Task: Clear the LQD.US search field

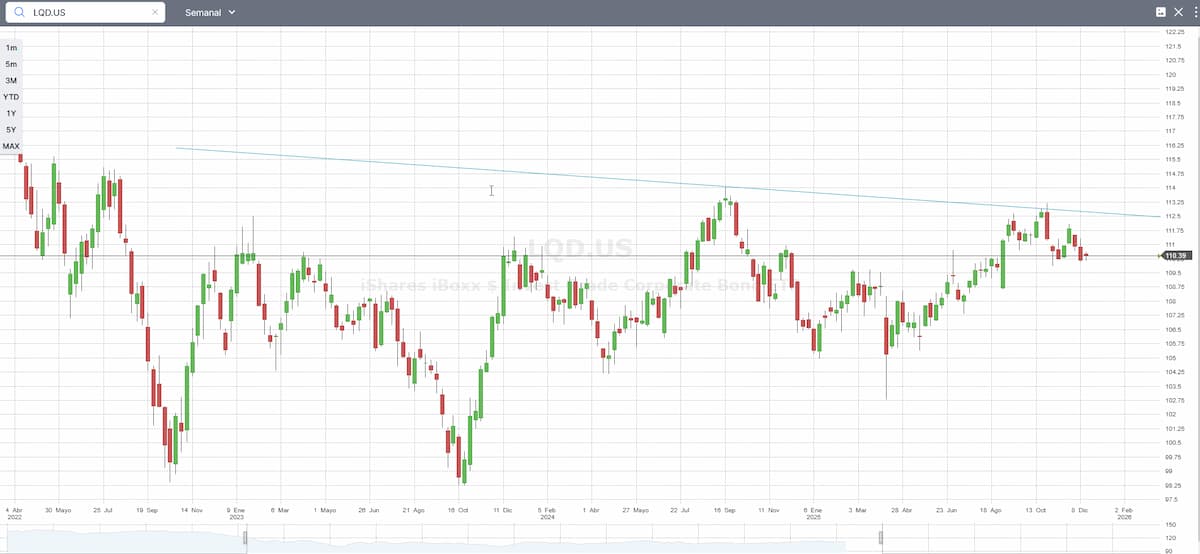Action: click(155, 12)
